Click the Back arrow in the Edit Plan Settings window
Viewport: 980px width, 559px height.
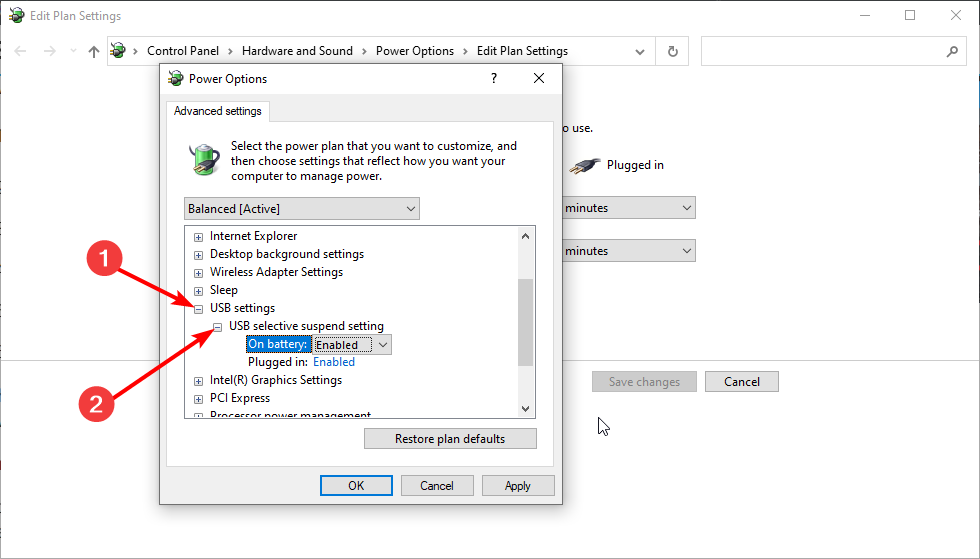(20, 51)
